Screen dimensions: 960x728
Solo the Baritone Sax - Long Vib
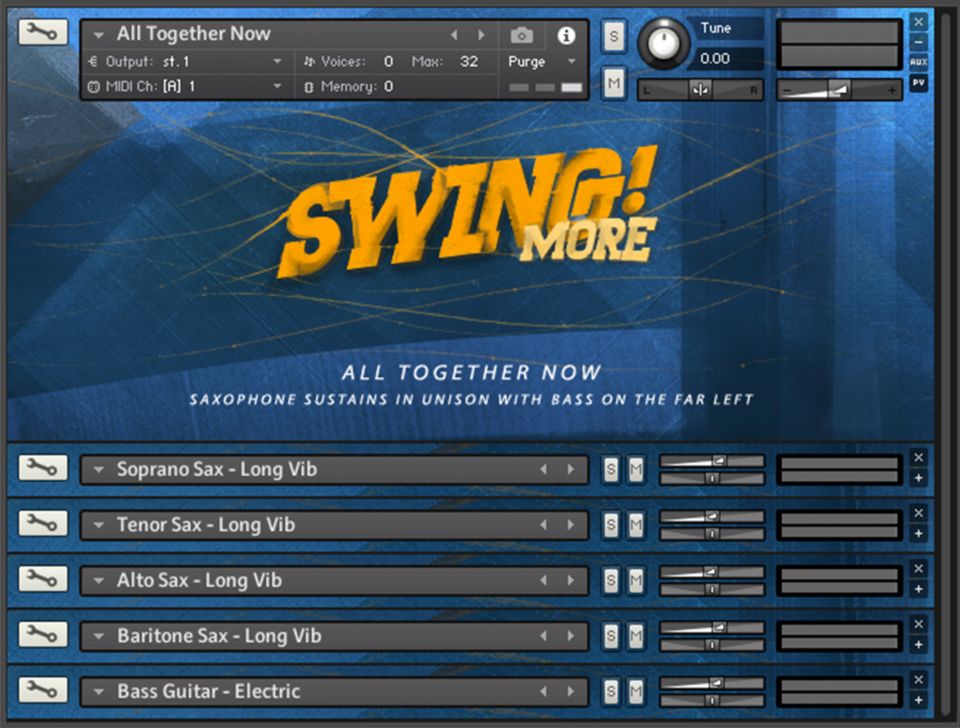[611, 636]
